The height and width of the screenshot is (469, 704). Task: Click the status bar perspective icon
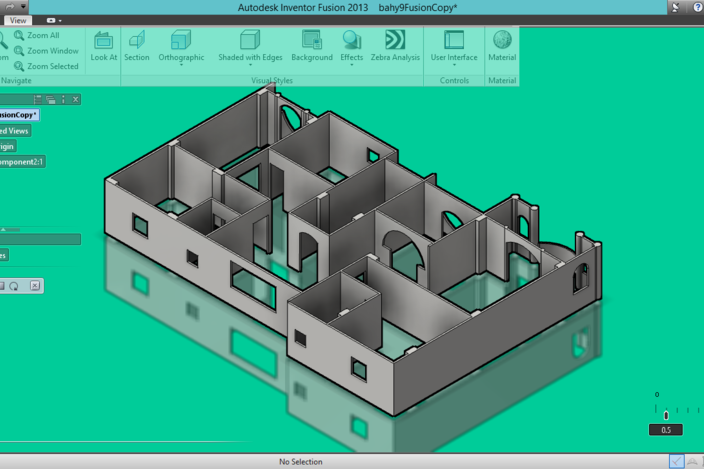point(693,461)
